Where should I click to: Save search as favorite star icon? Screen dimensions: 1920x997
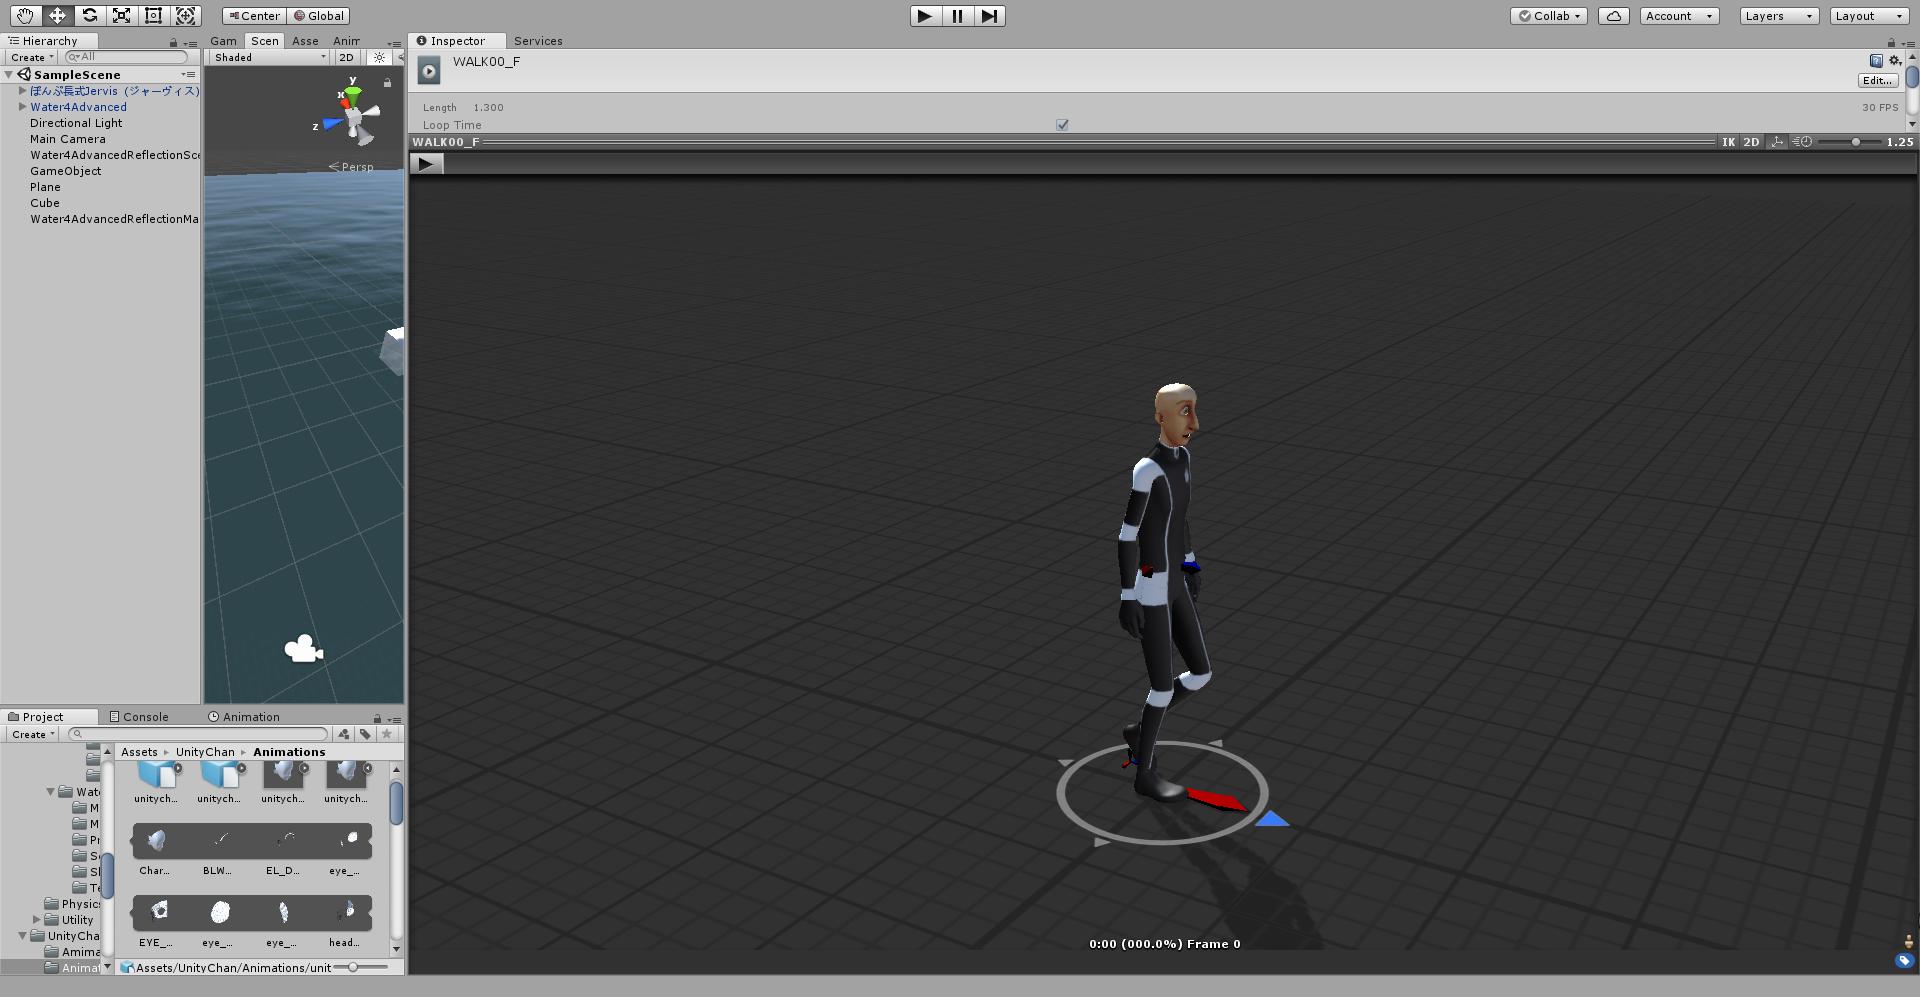387,734
